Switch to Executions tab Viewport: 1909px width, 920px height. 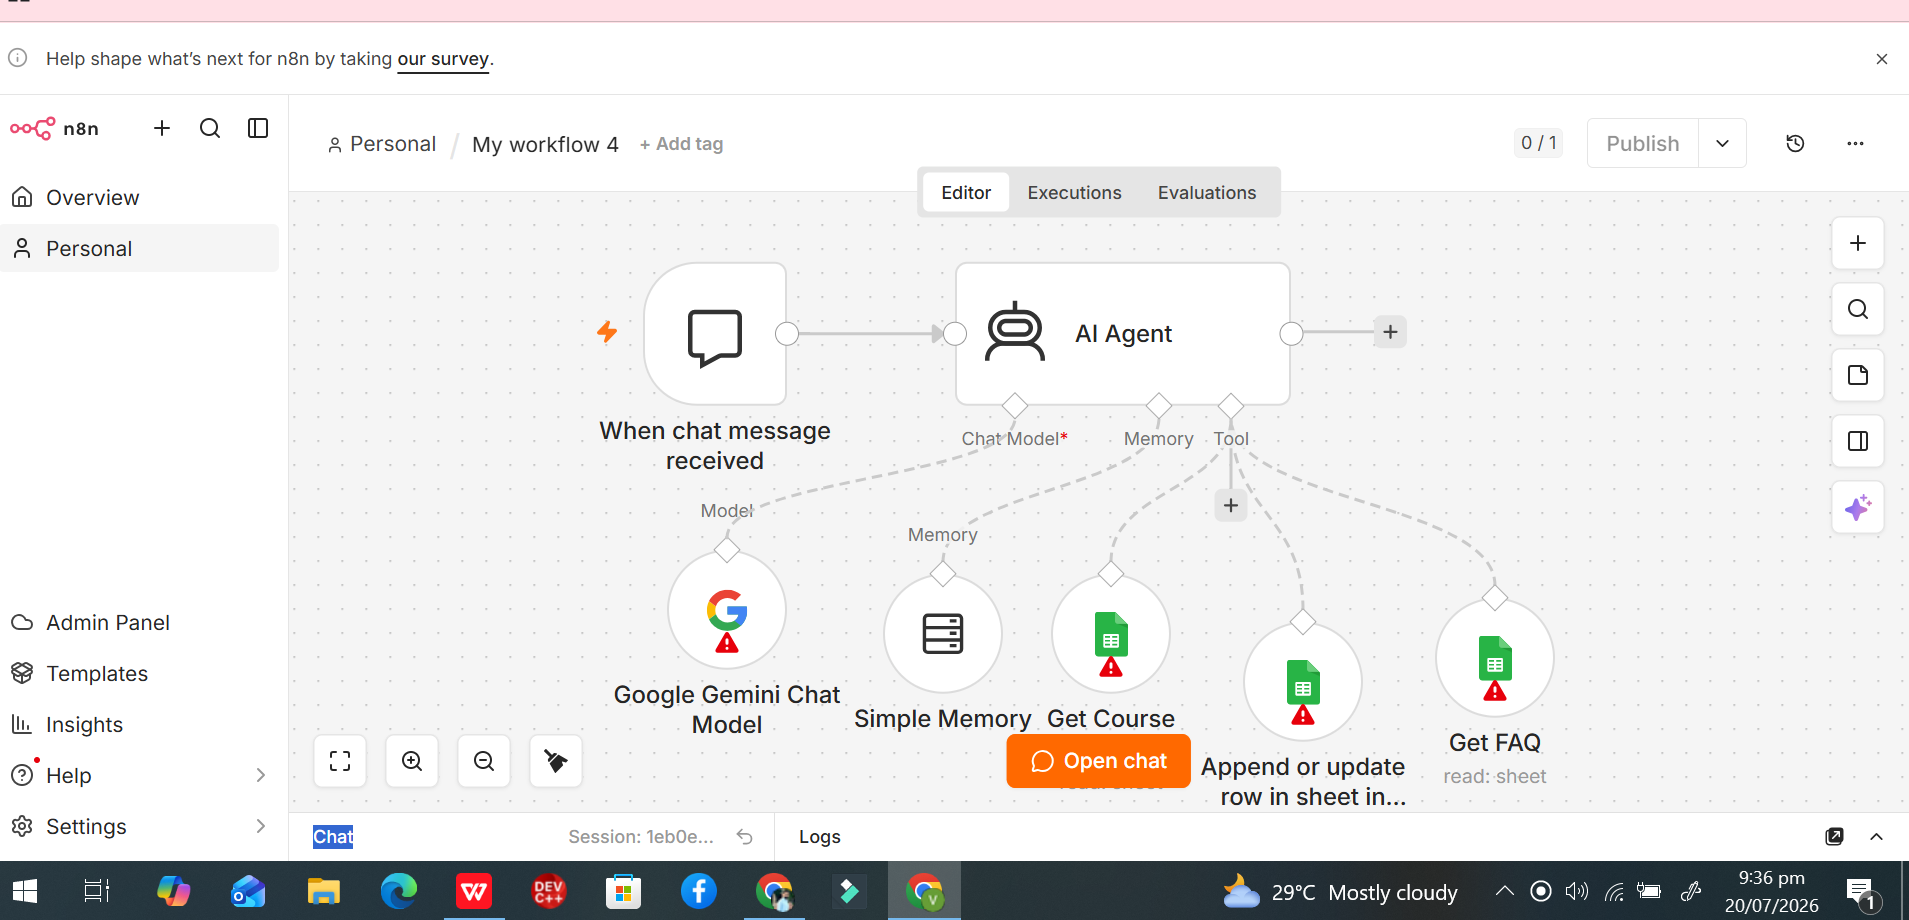coord(1074,192)
